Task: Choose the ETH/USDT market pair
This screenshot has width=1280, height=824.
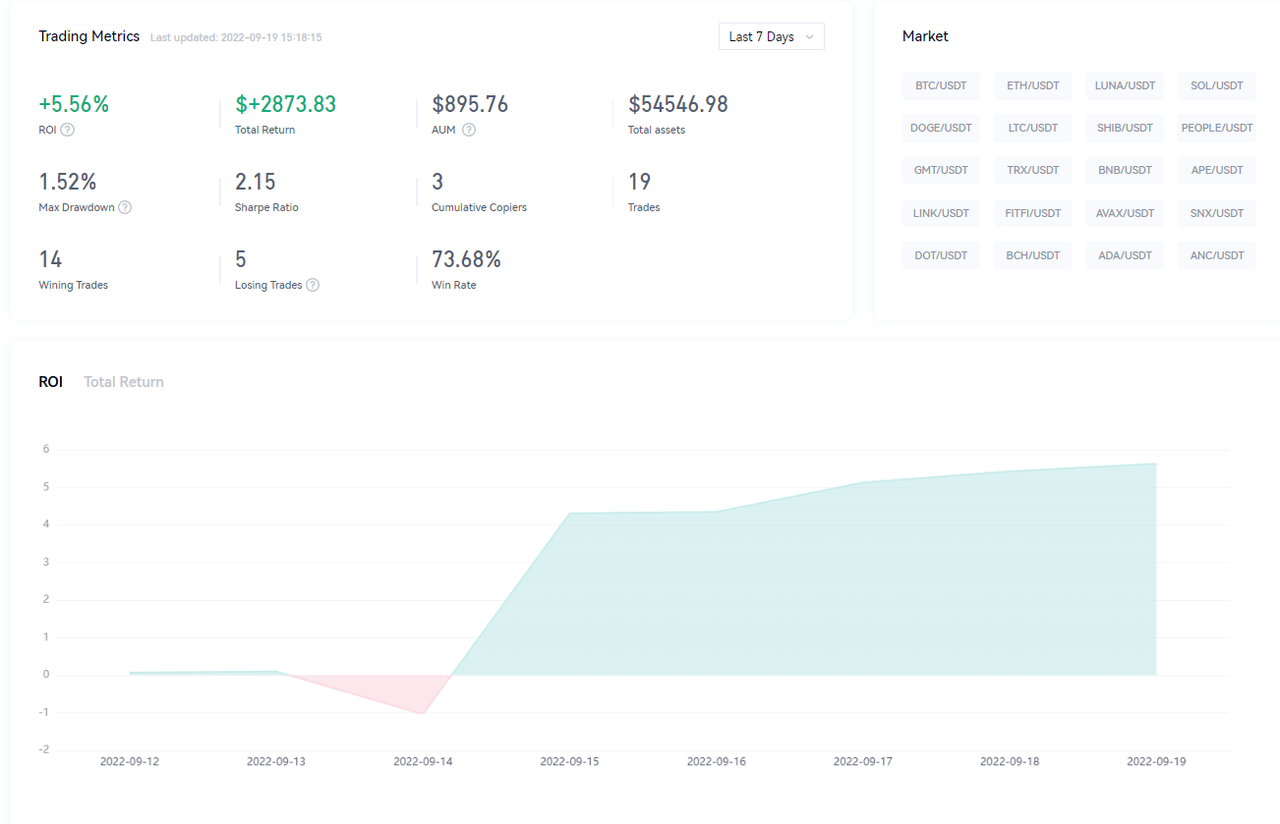Action: click(x=1033, y=86)
